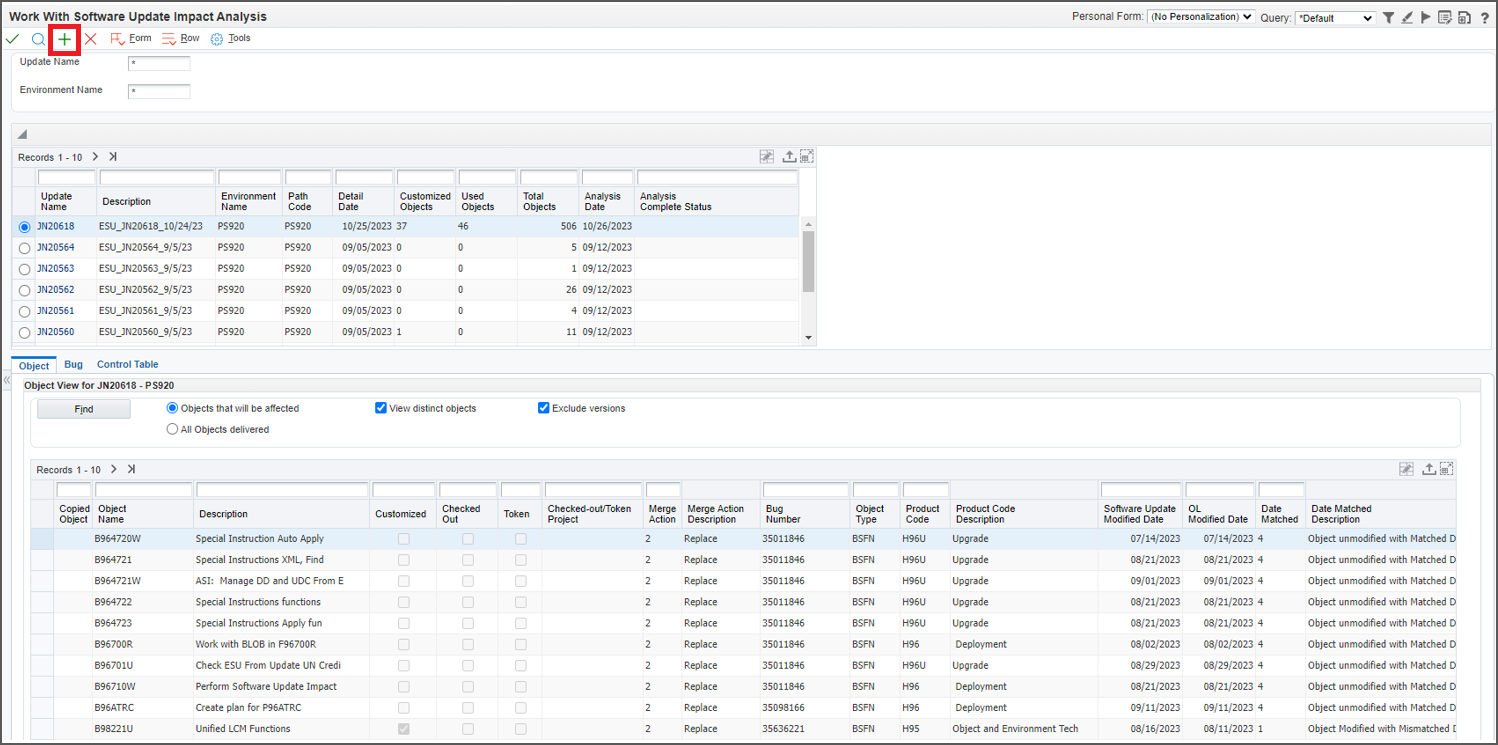Switch to the Bug tab
1498x745 pixels.
[x=73, y=365]
